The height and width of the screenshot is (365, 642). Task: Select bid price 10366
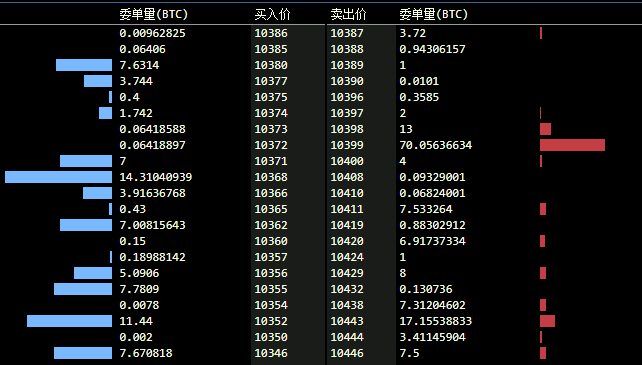pyautogui.click(x=271, y=193)
